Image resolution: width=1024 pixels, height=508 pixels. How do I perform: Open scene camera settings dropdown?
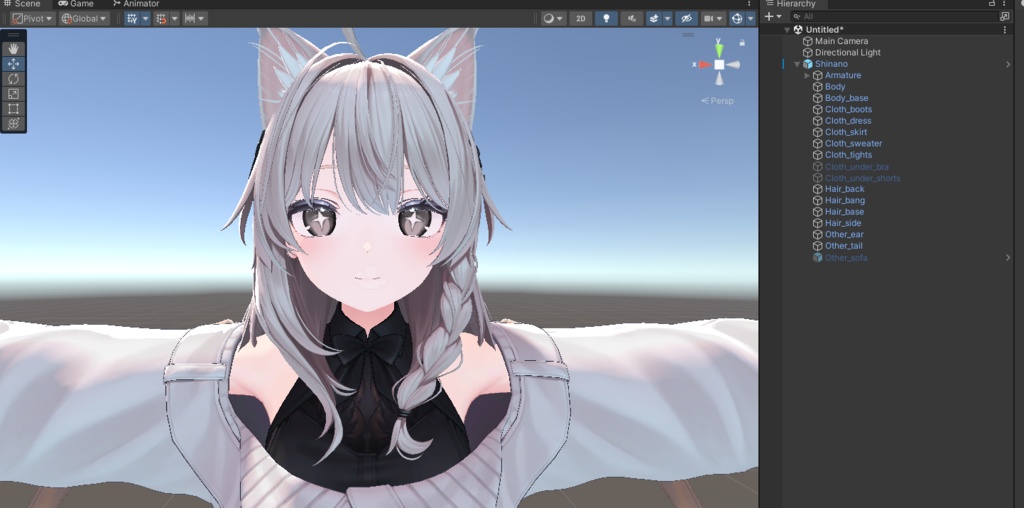(712, 18)
